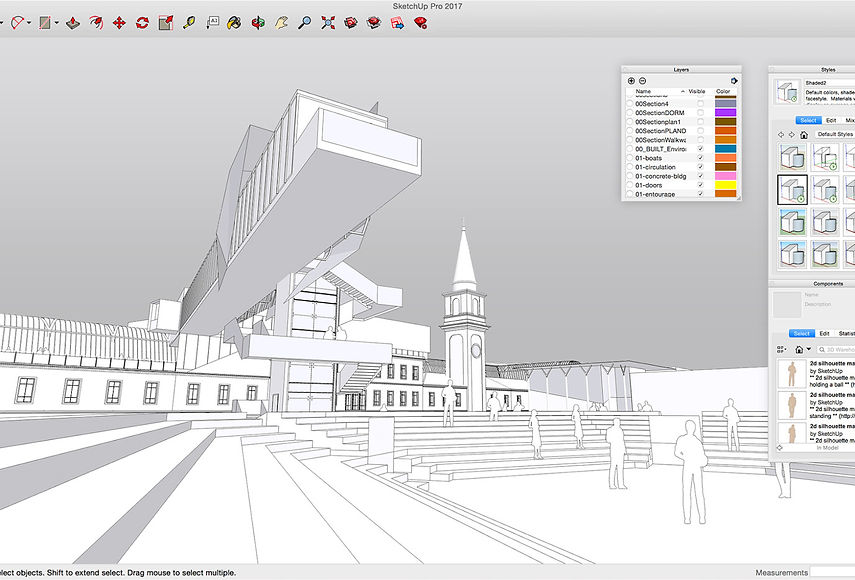Click the home icon in Components panel

pyautogui.click(x=799, y=349)
